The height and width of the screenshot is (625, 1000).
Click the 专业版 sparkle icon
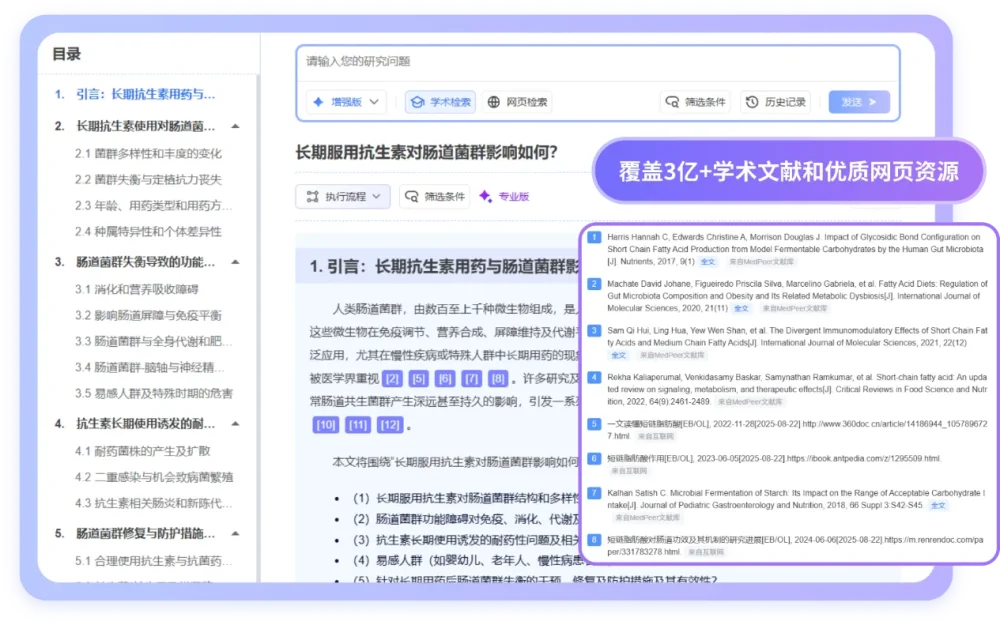coord(486,196)
